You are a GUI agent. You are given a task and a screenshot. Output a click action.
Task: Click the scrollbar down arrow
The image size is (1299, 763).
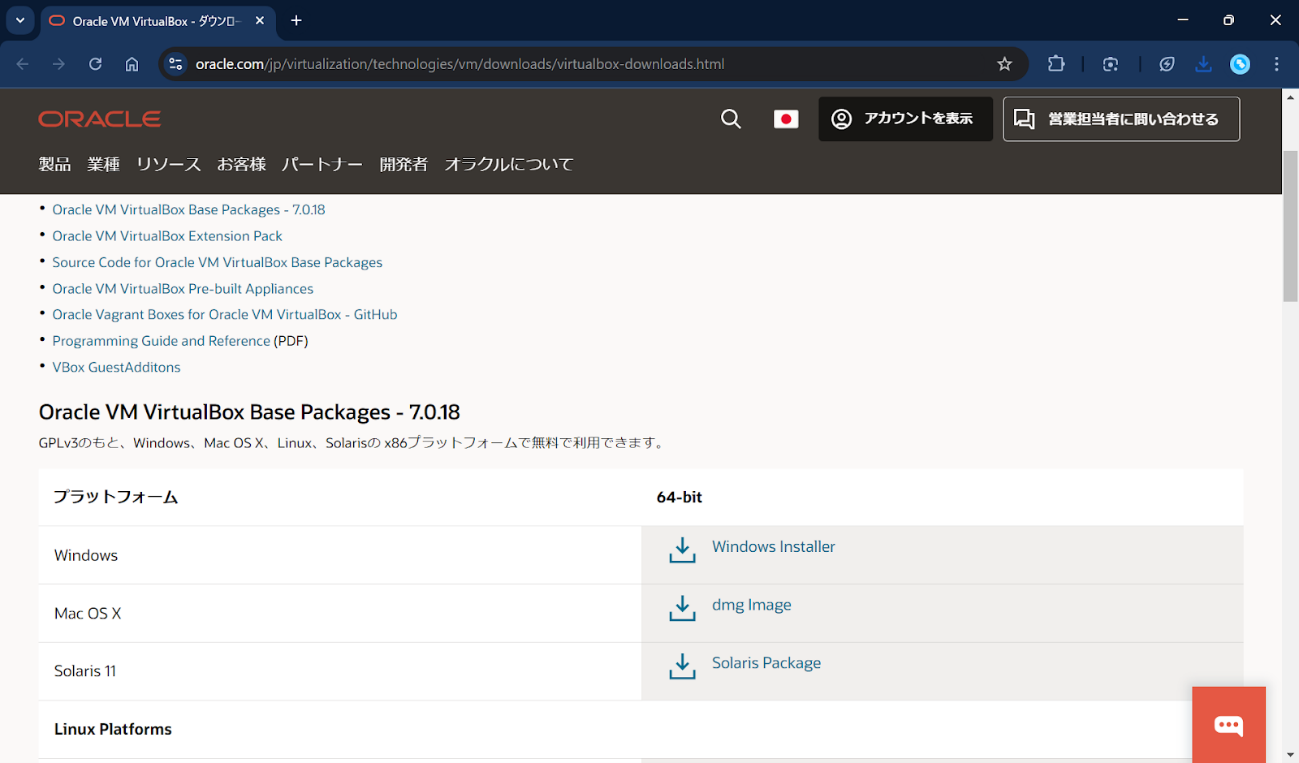tap(1290, 754)
